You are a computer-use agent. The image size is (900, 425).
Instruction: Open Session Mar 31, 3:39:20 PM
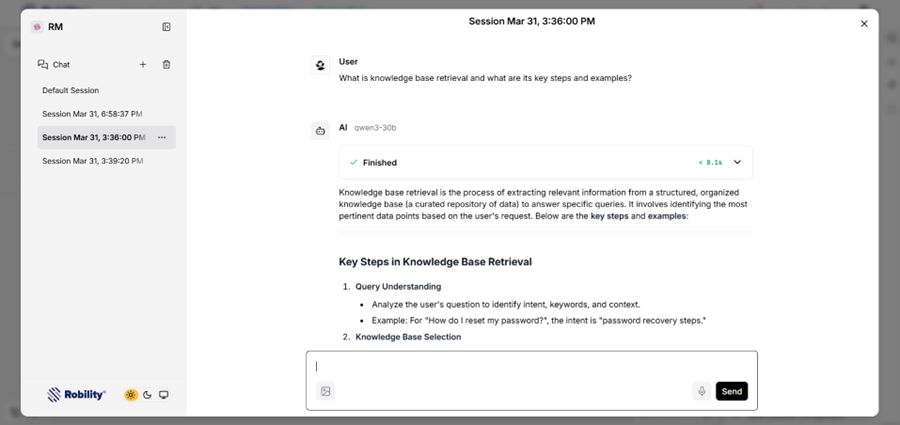(92, 161)
